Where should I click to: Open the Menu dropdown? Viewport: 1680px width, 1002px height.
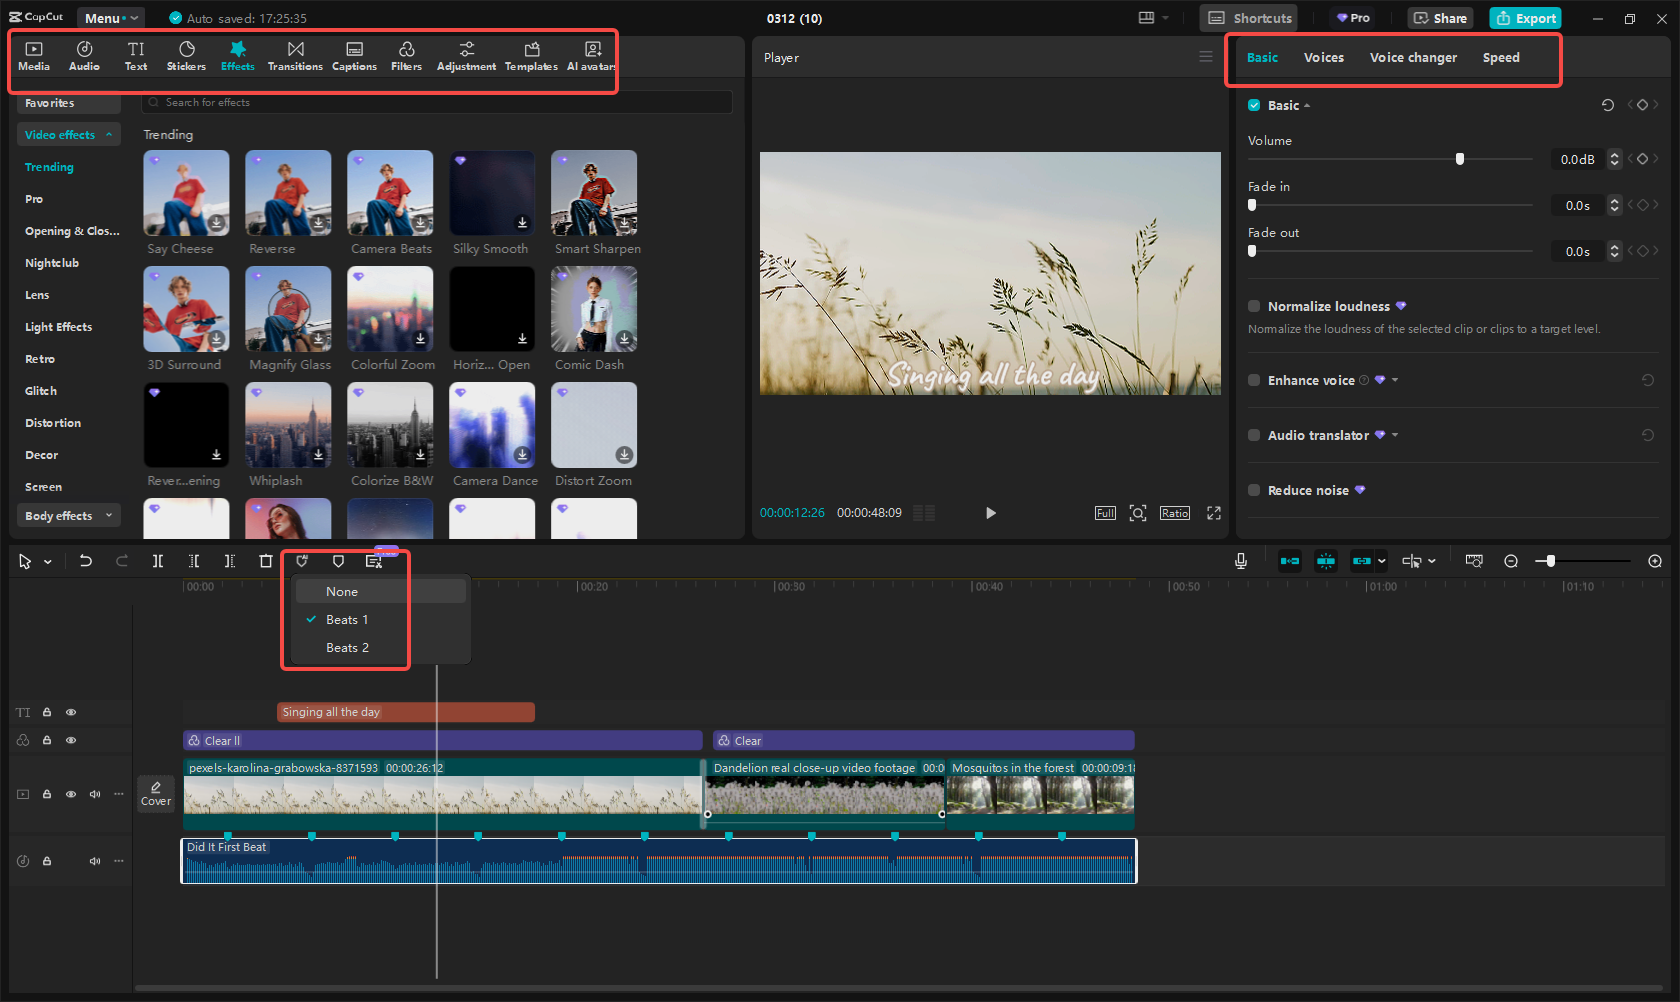[110, 18]
